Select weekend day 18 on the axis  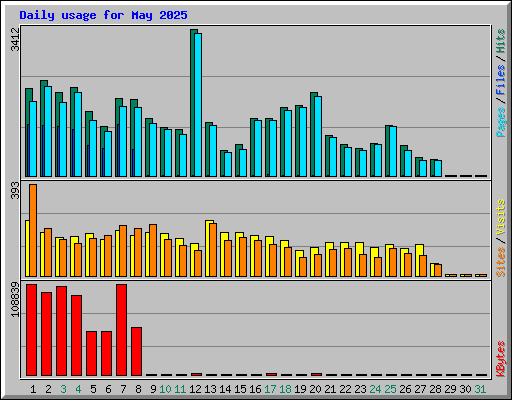coord(285,389)
